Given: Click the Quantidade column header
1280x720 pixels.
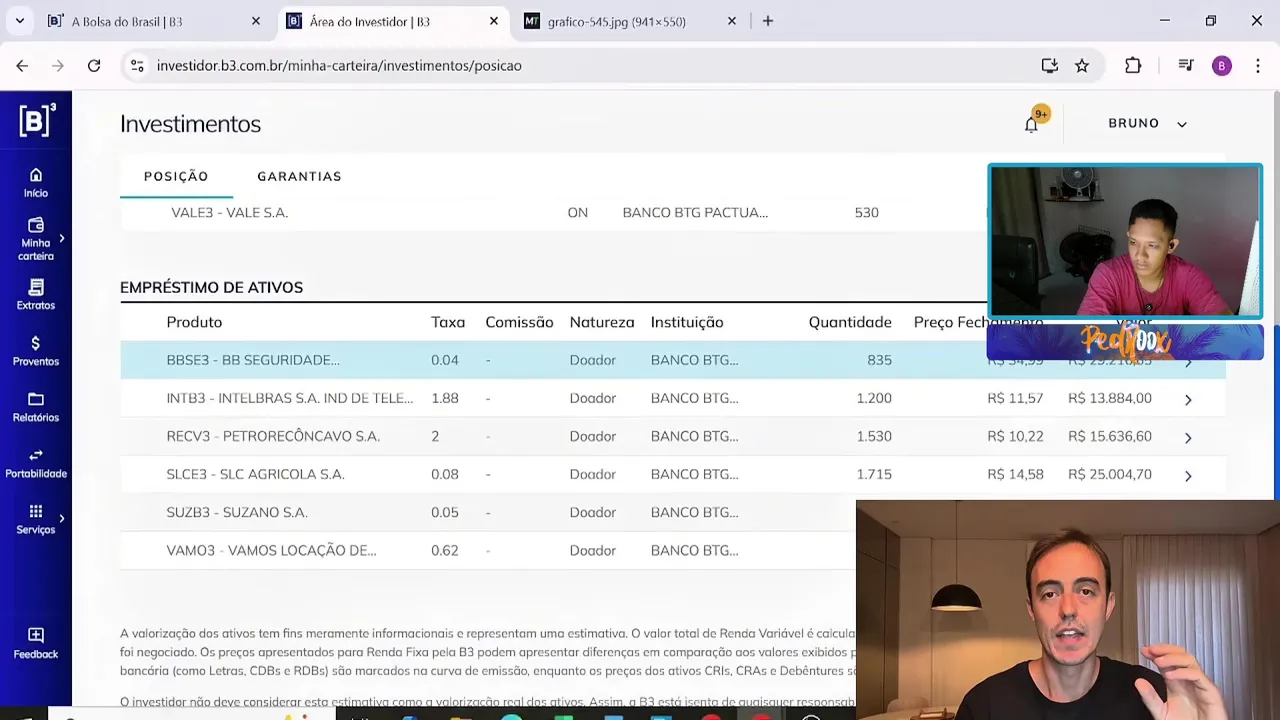Looking at the screenshot, I should click(850, 322).
